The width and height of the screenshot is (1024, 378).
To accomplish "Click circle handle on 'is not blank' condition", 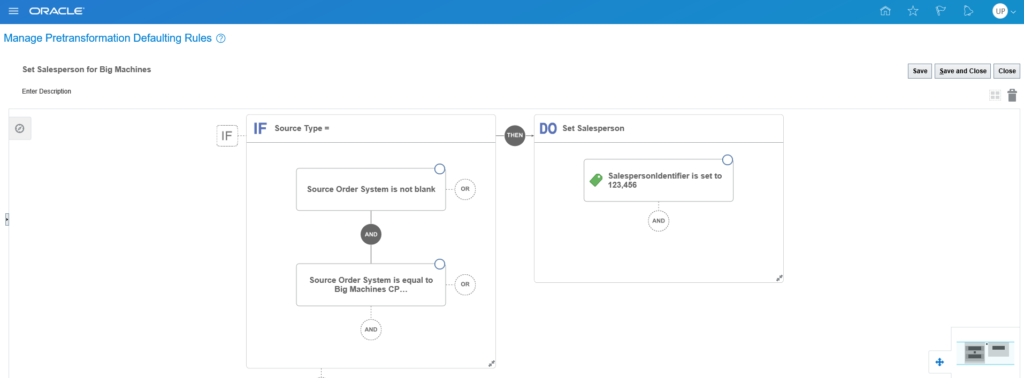I will point(440,169).
